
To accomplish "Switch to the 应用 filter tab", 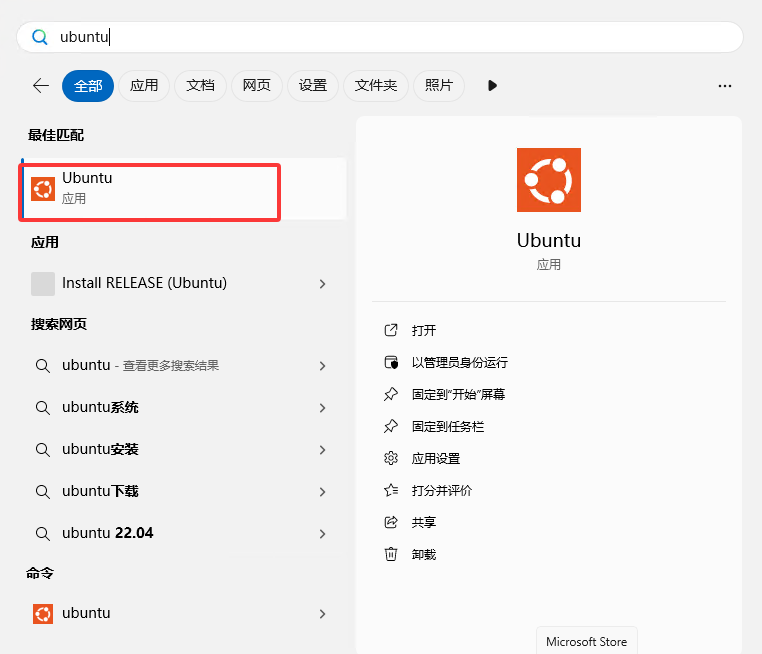I will click(x=144, y=86).
